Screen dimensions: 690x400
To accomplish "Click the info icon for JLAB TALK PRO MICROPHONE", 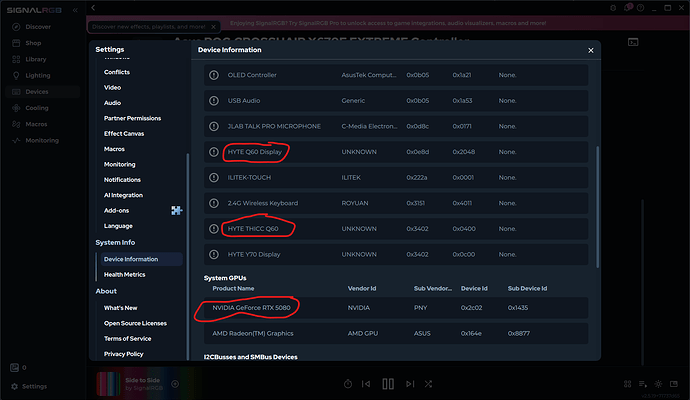I will [214, 126].
